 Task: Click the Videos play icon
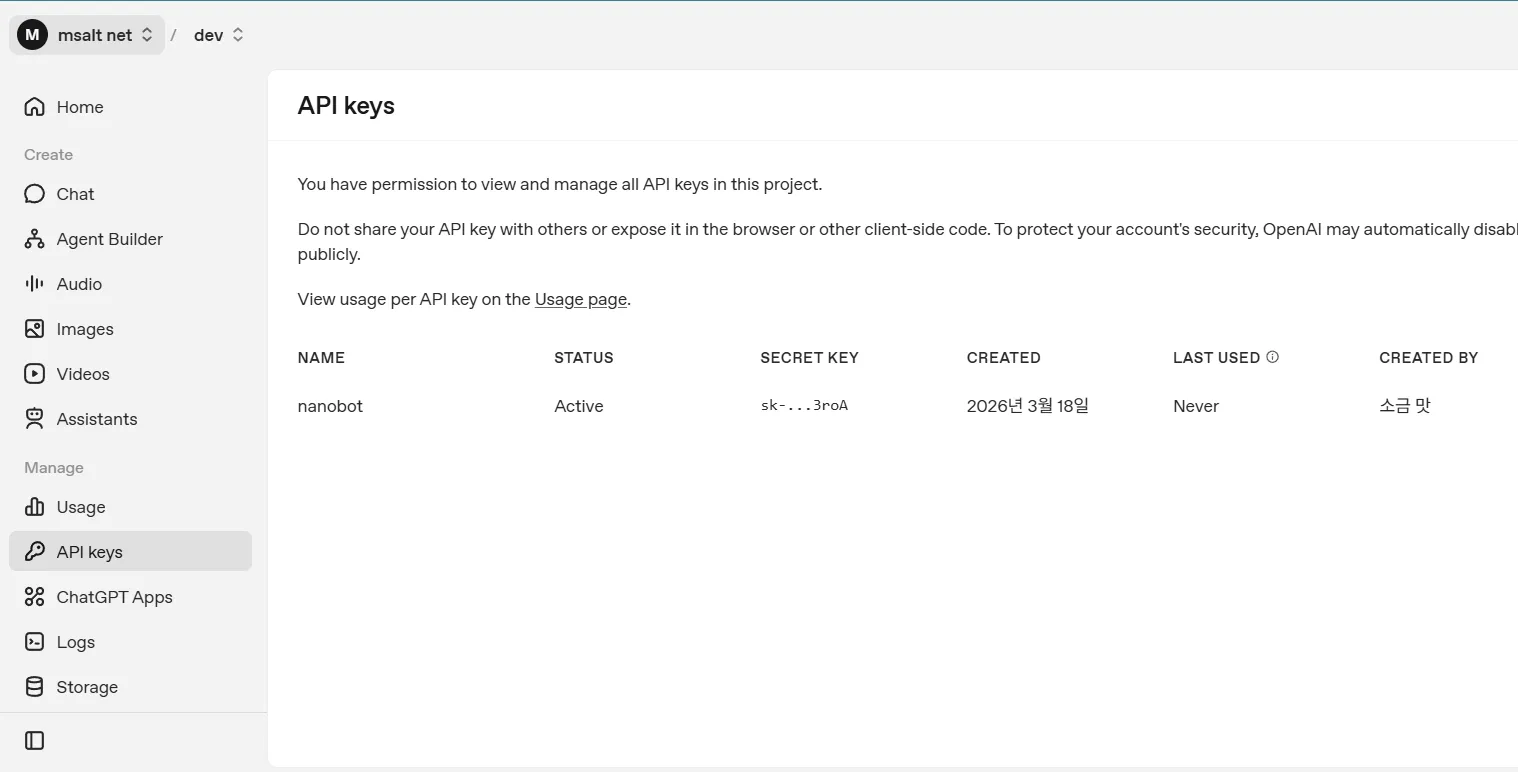click(x=35, y=374)
